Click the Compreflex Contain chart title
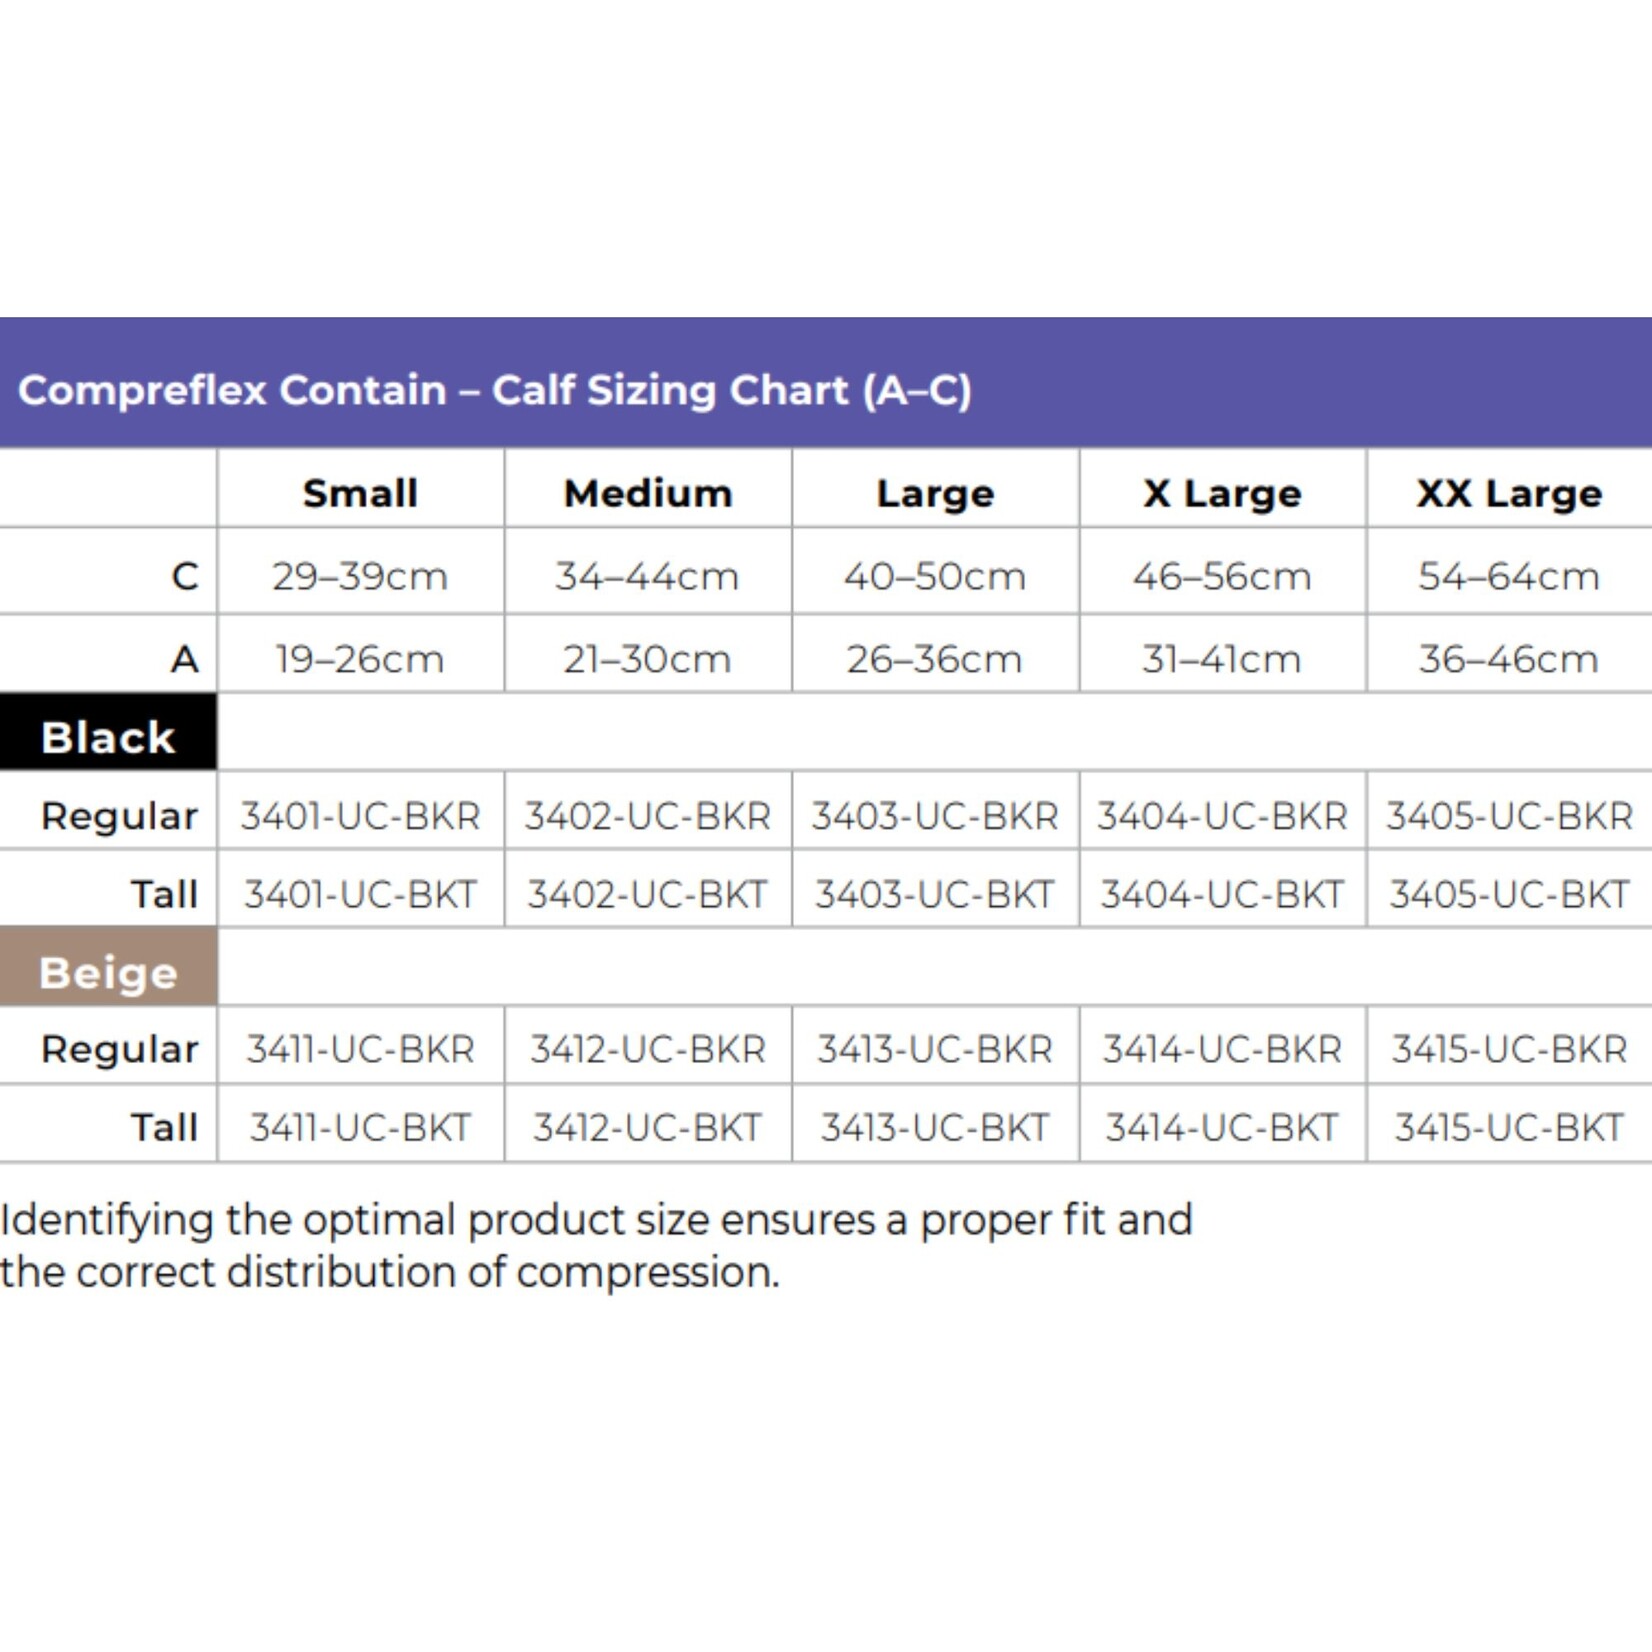Viewport: 1652px width, 1652px height. click(494, 390)
